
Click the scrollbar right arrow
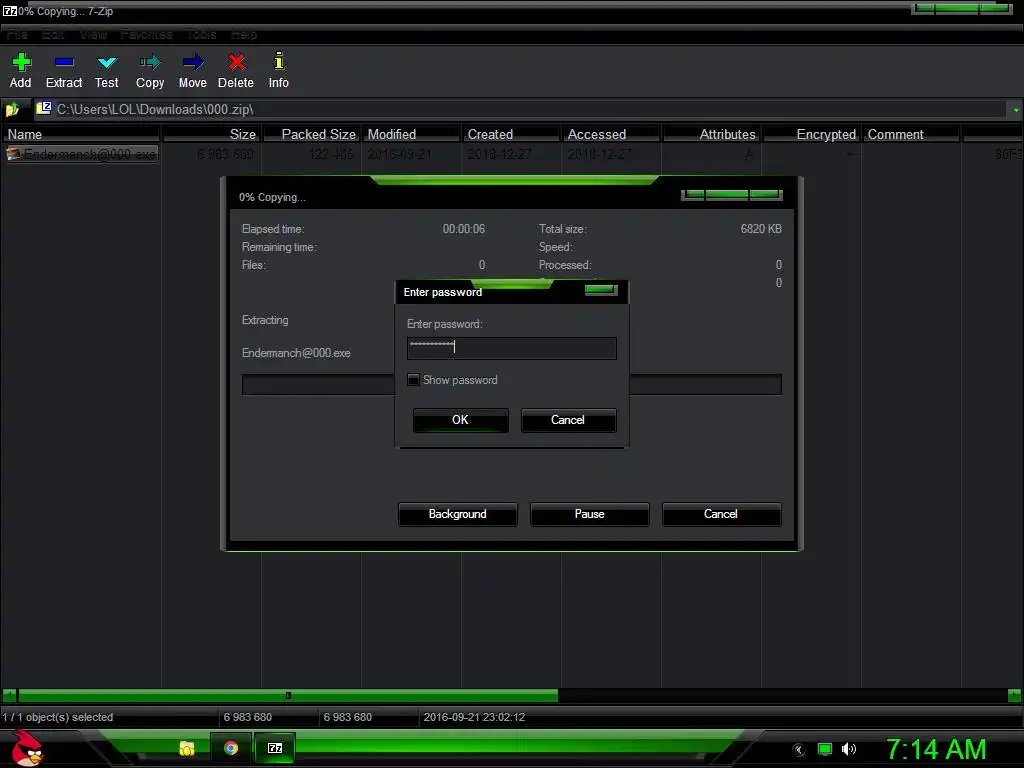point(1014,696)
